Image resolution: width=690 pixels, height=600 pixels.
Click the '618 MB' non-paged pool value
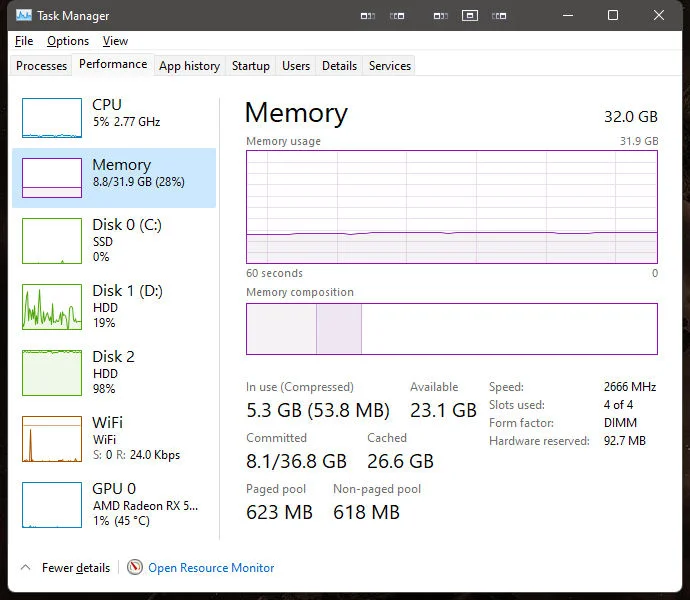point(367,512)
